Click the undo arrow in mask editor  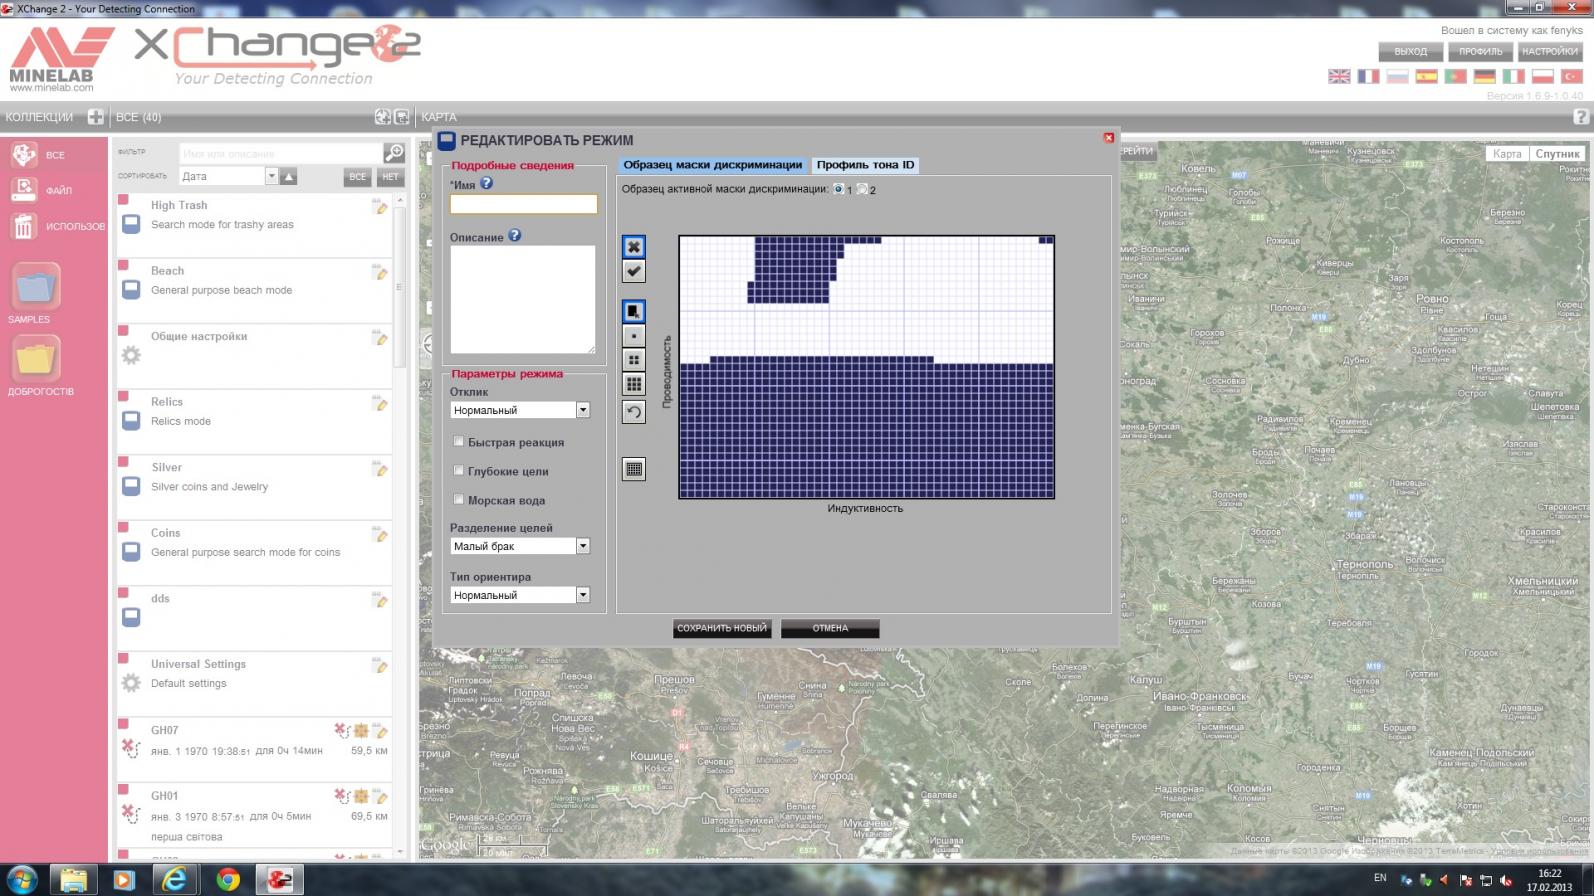[634, 412]
